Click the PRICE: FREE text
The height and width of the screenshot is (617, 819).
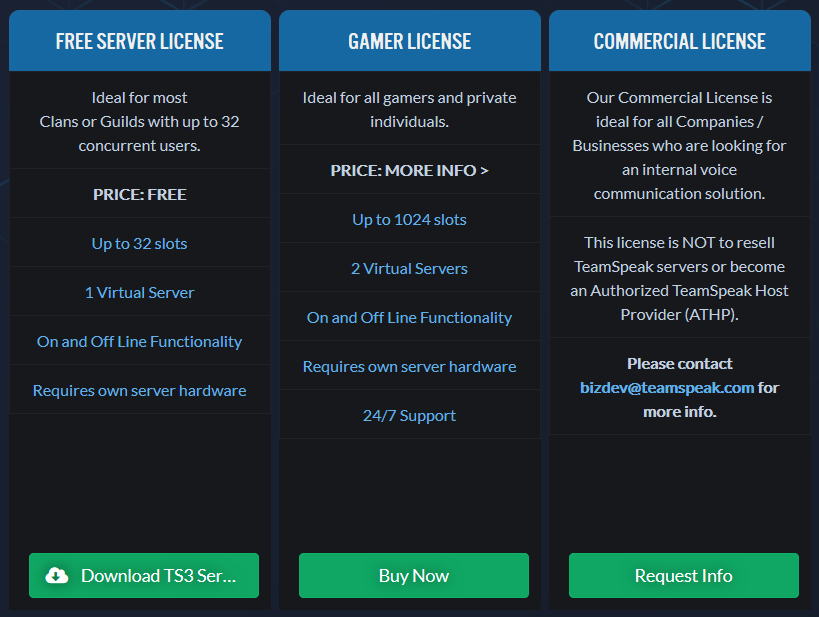(140, 194)
